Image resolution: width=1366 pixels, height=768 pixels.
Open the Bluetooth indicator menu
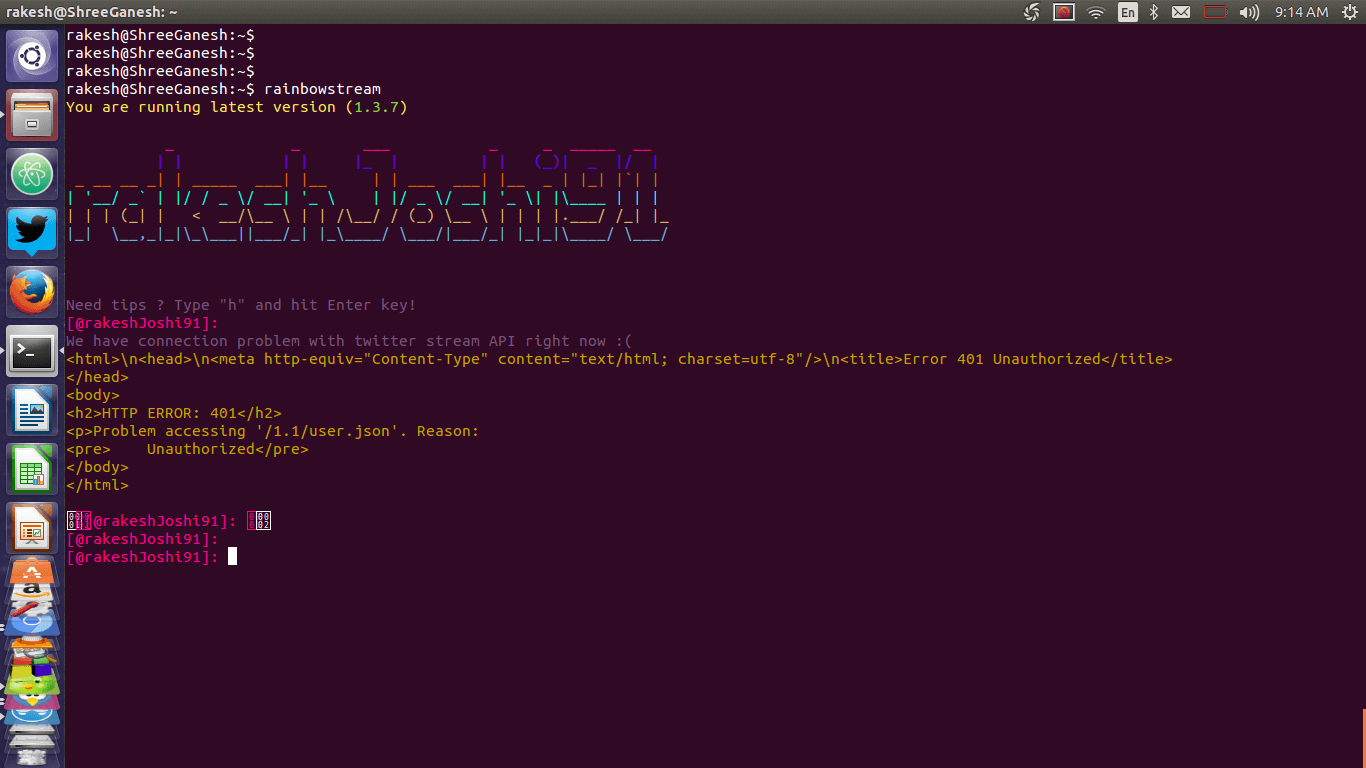coord(1154,12)
